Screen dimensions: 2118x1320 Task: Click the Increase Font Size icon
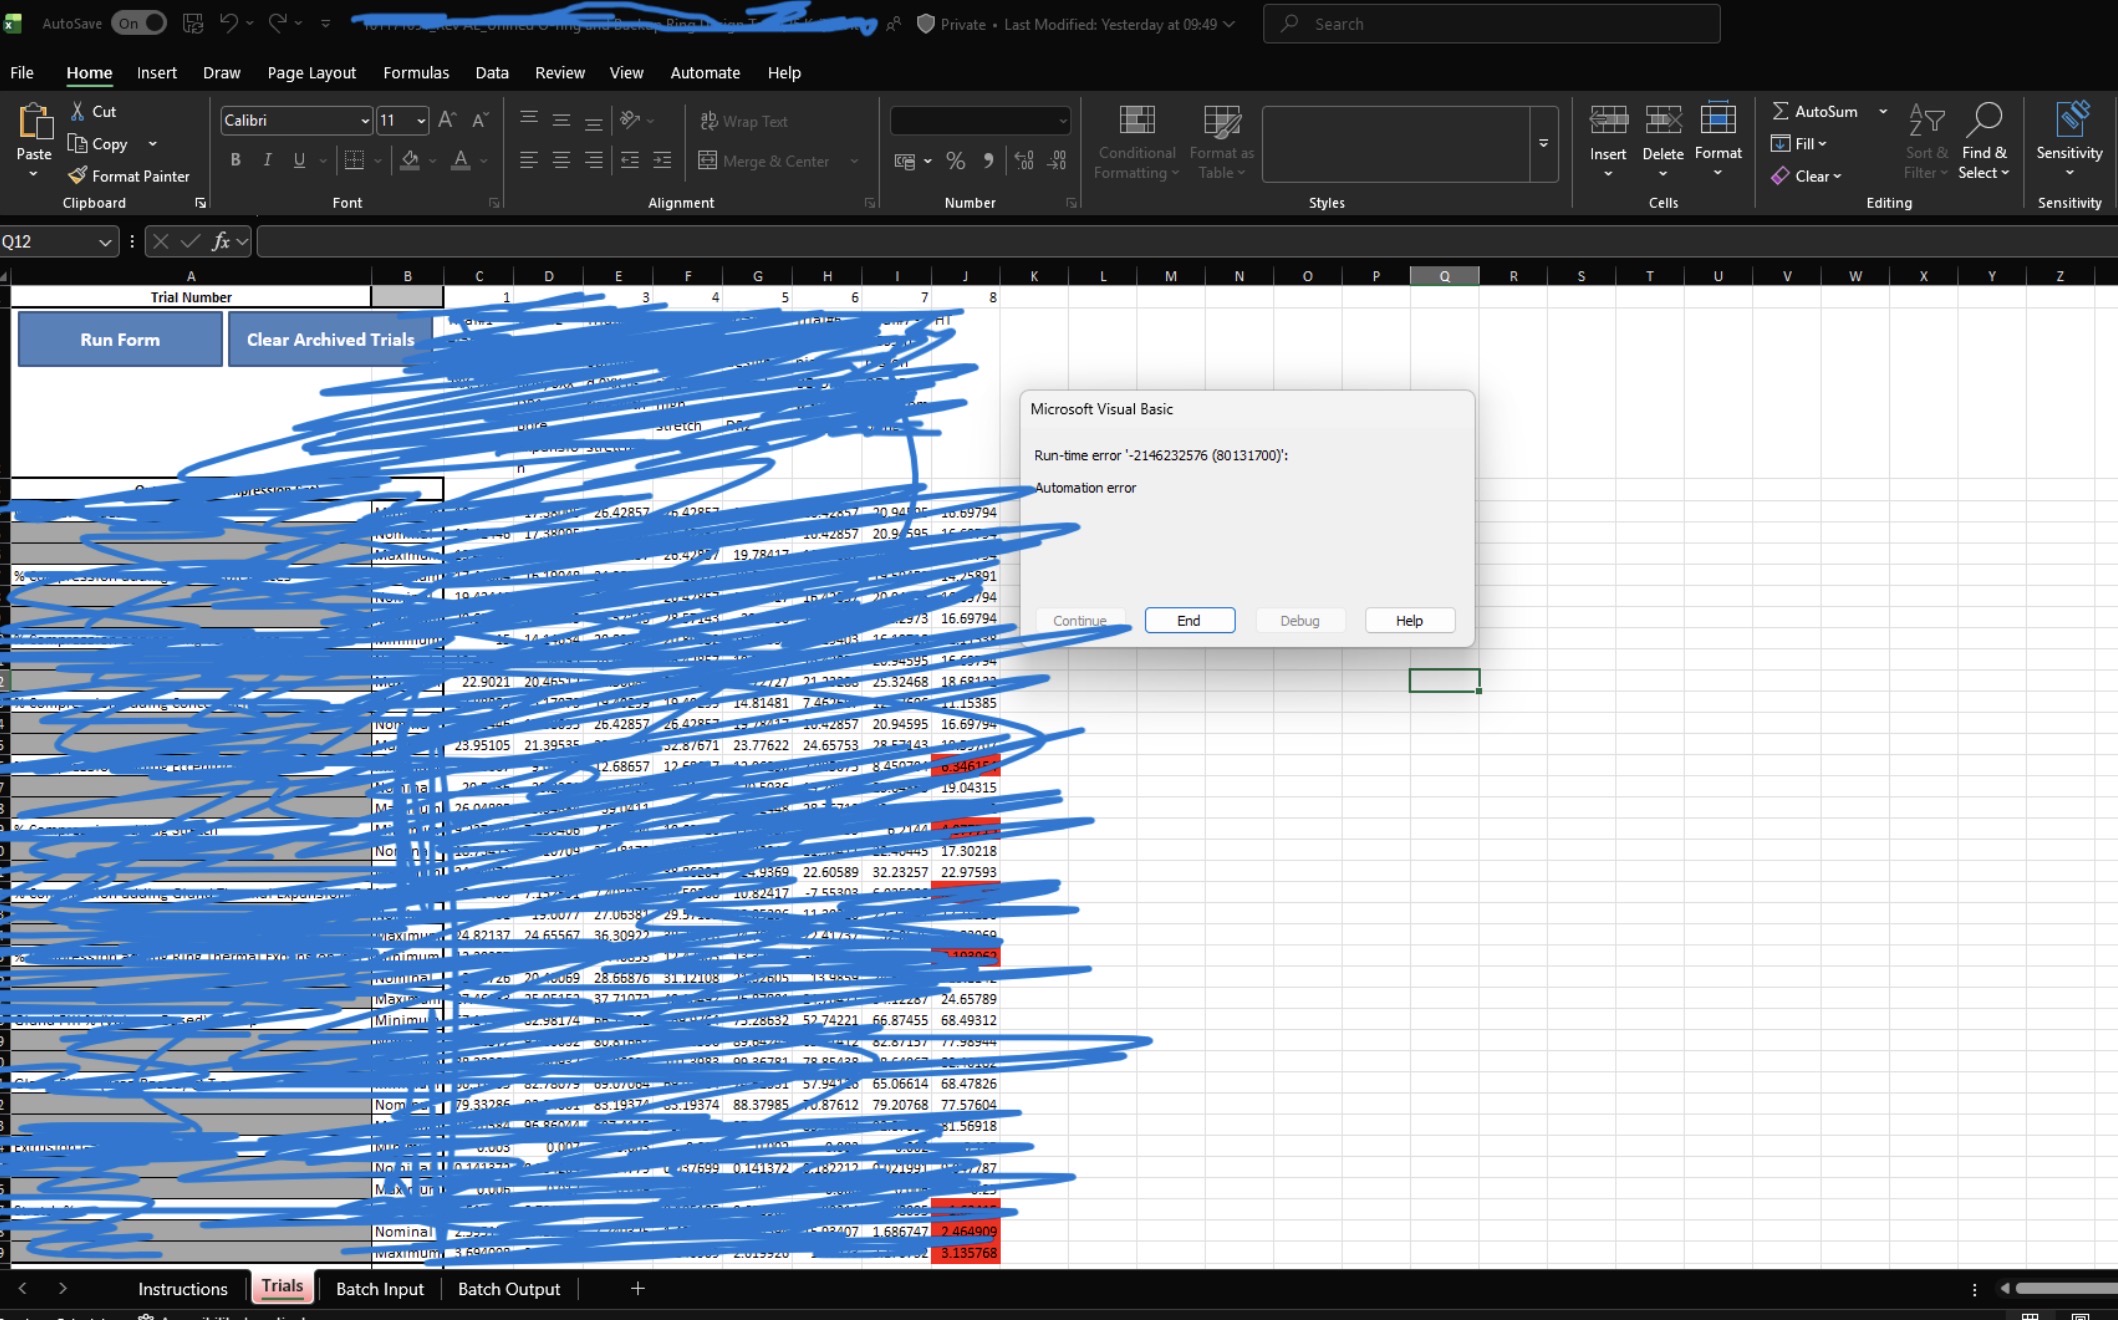(447, 120)
